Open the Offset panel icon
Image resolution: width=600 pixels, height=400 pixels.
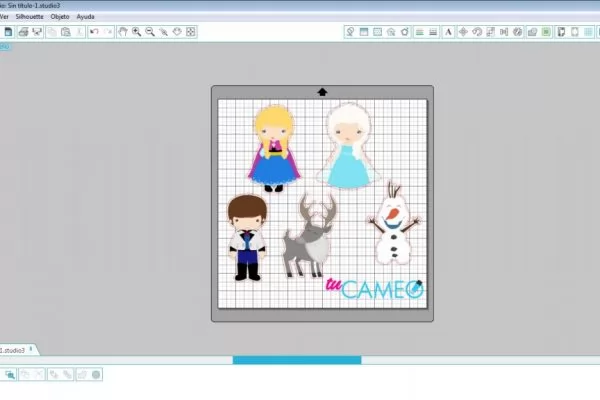[532, 32]
